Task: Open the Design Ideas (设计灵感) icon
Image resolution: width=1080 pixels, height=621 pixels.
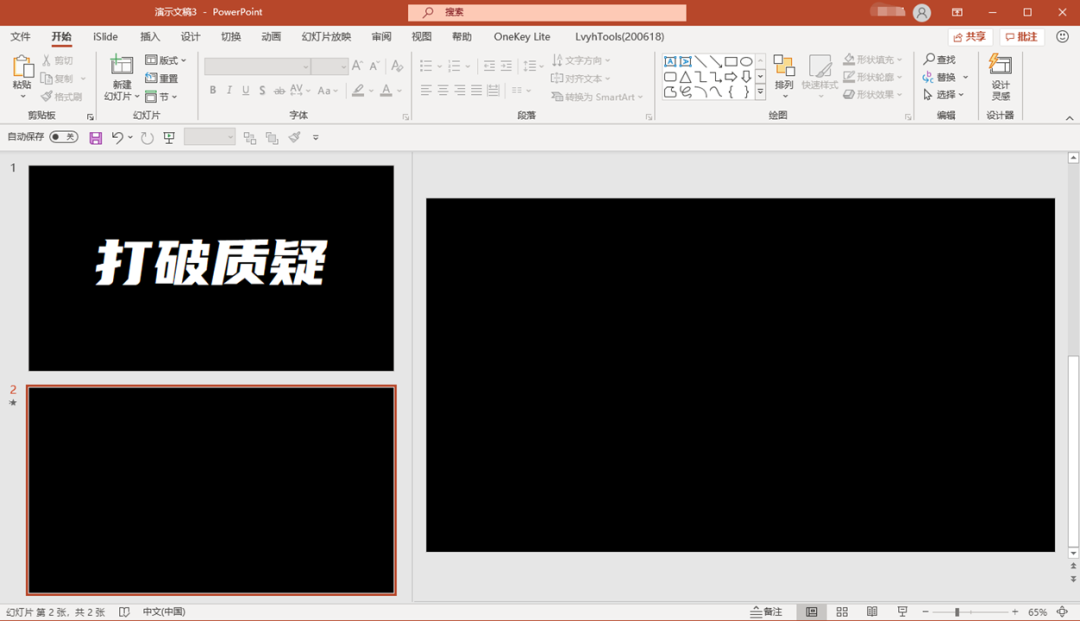Action: [1000, 76]
